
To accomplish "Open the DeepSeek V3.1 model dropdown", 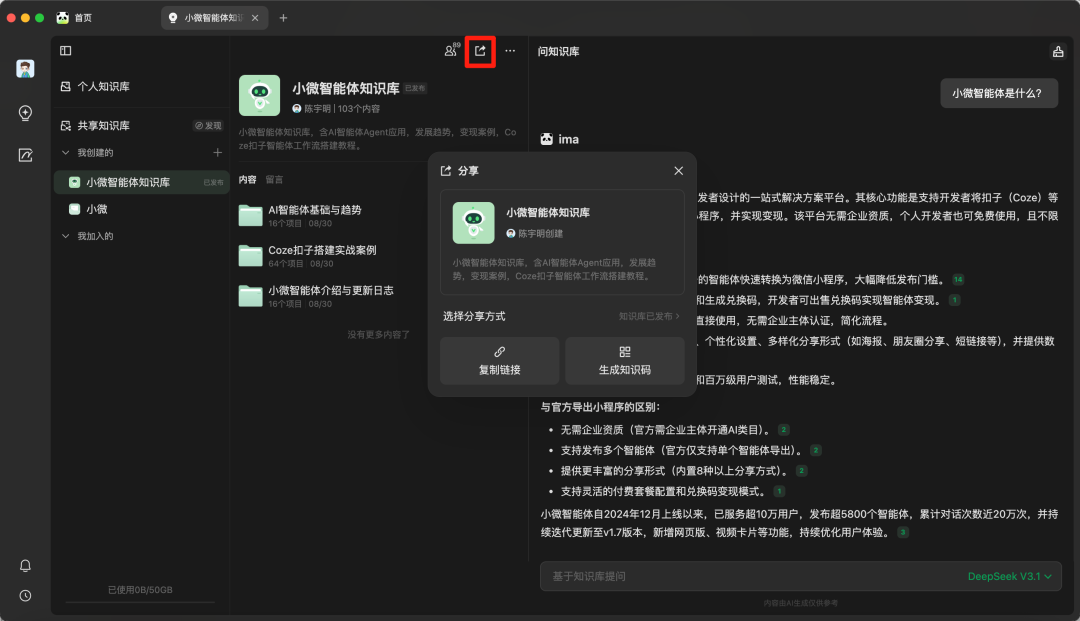I will tap(1010, 576).
